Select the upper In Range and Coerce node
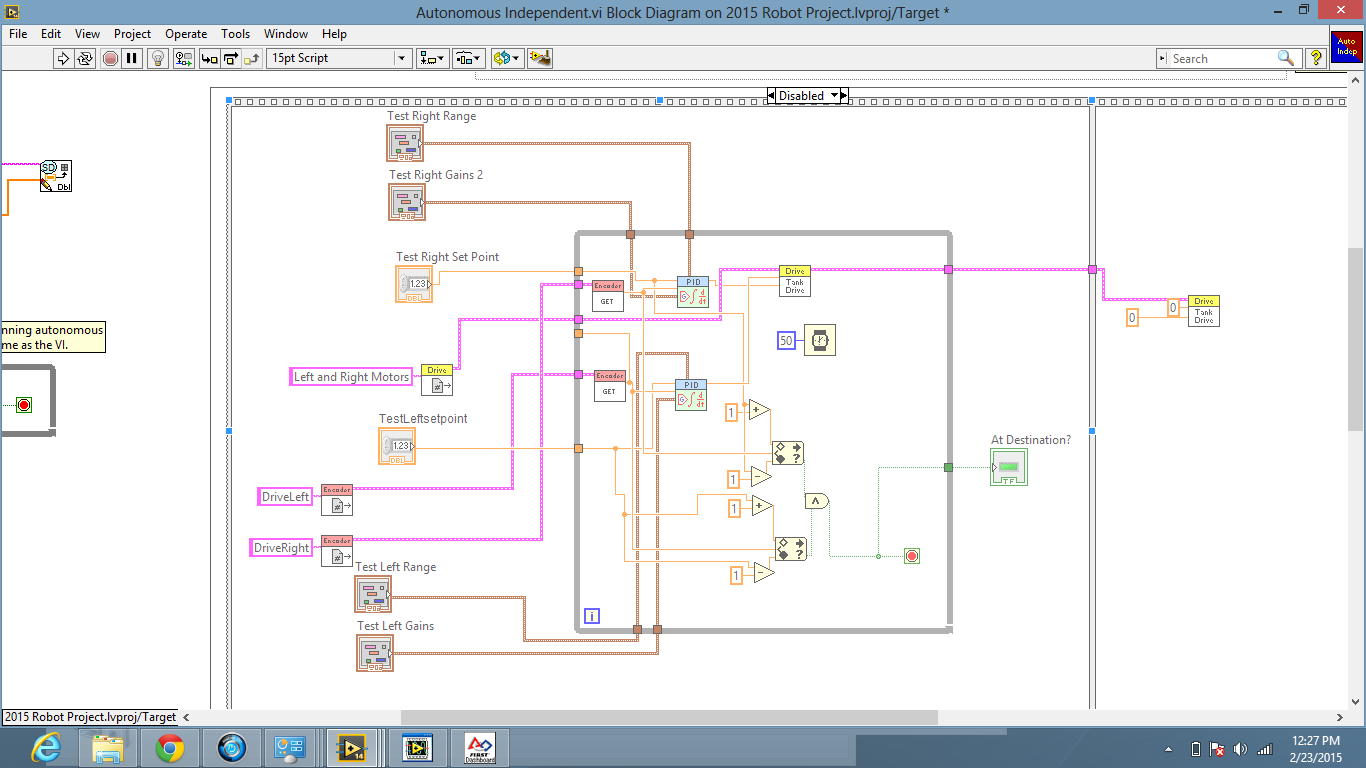The height and width of the screenshot is (768, 1366). coord(788,453)
